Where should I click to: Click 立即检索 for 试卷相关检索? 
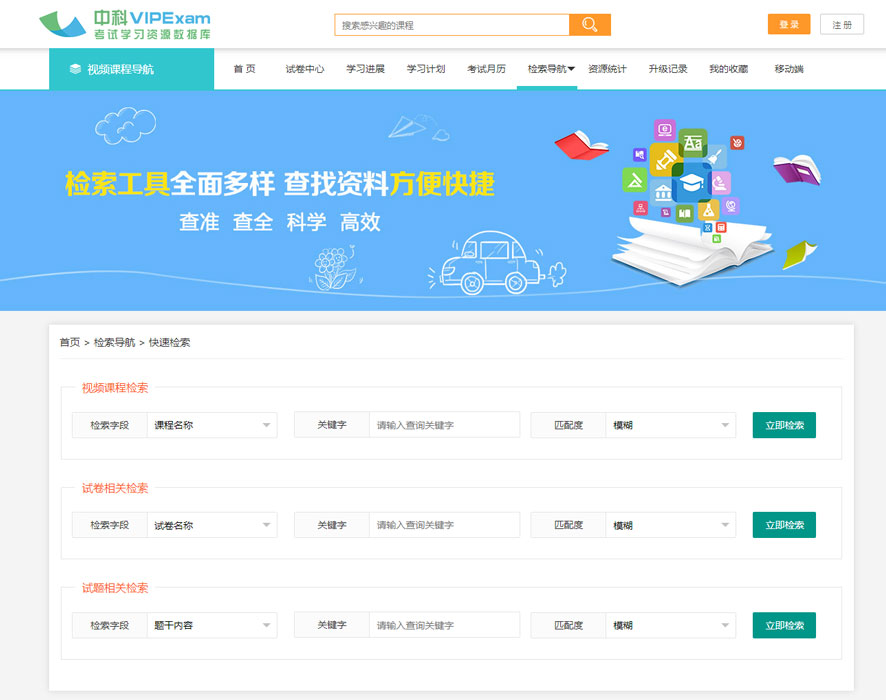point(784,525)
